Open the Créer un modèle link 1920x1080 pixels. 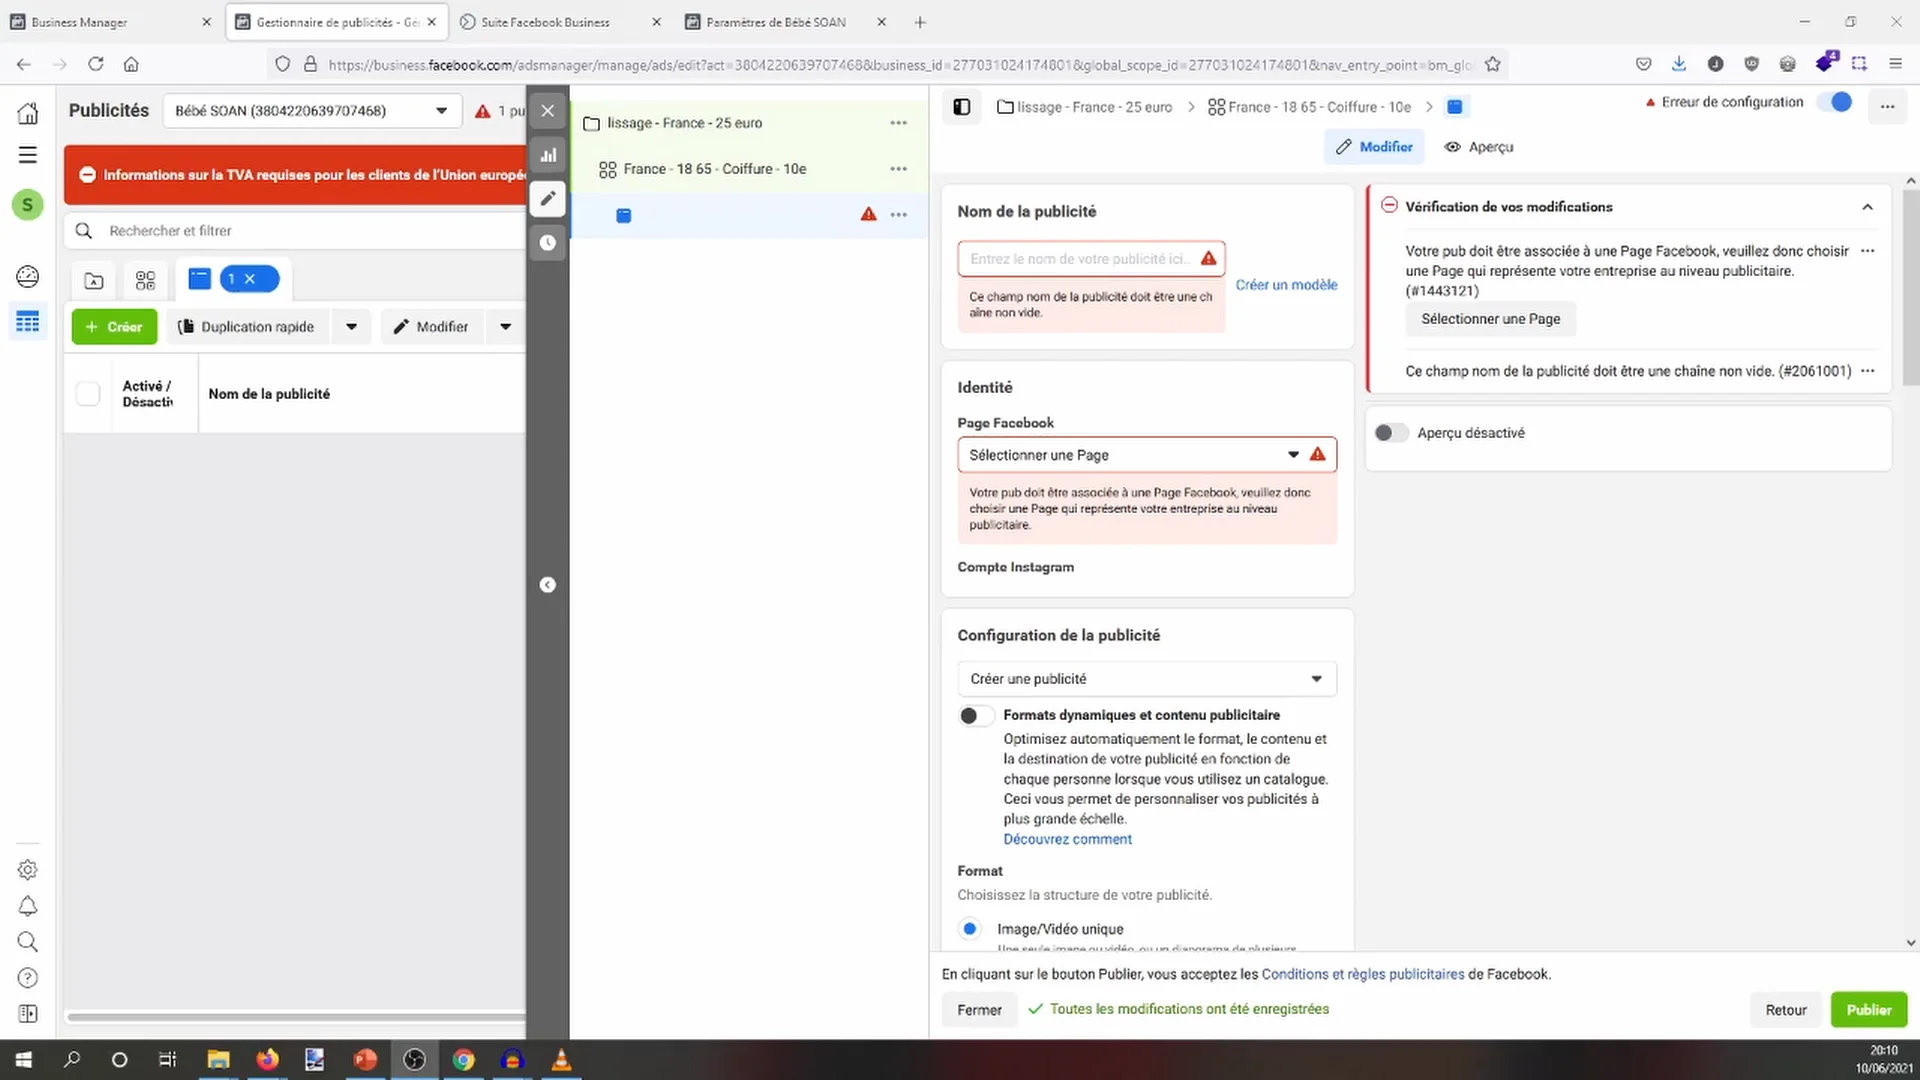click(1286, 285)
